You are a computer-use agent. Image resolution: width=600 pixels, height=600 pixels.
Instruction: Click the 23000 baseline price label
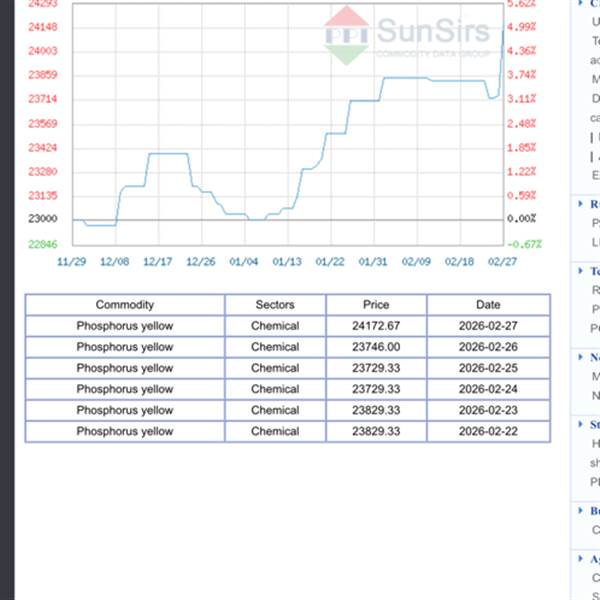43,219
